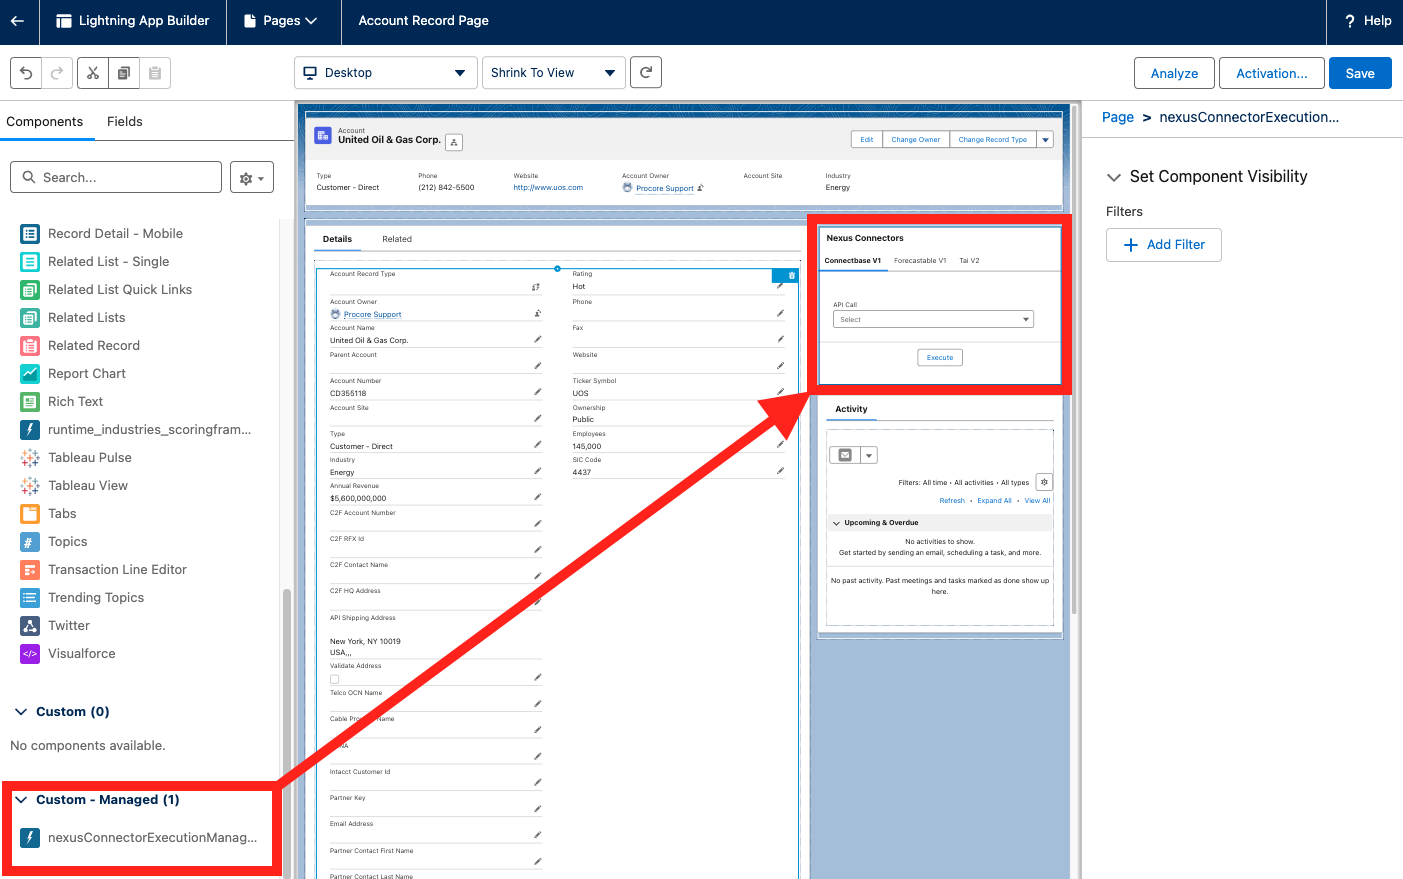Image resolution: width=1403 pixels, height=879 pixels.
Task: Open the Related tab on canvas
Action: coord(397,239)
